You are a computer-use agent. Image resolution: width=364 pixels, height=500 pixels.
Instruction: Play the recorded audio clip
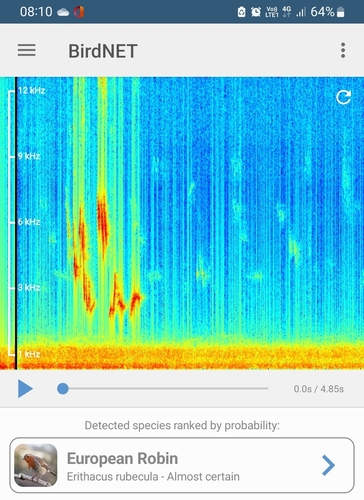(25, 389)
